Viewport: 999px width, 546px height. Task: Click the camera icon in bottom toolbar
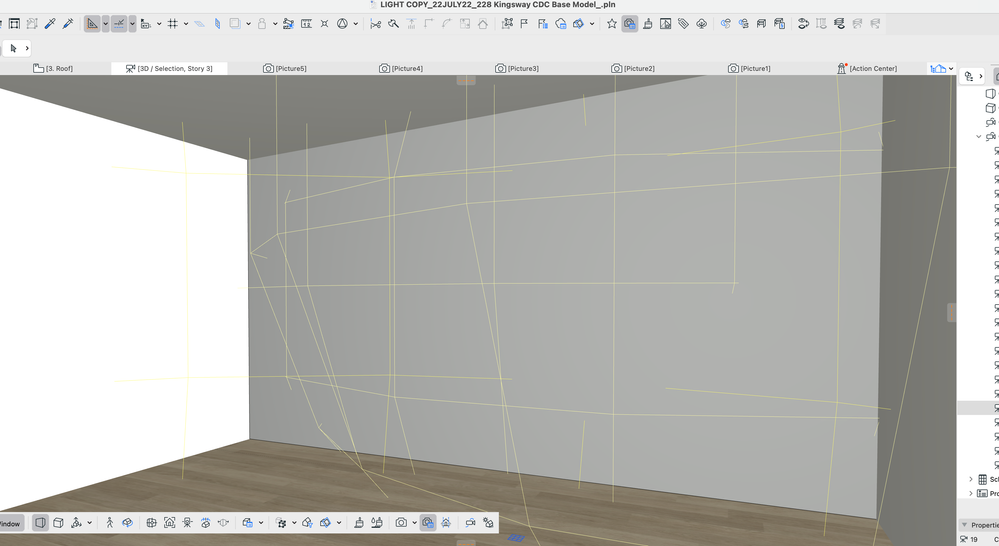tap(401, 523)
